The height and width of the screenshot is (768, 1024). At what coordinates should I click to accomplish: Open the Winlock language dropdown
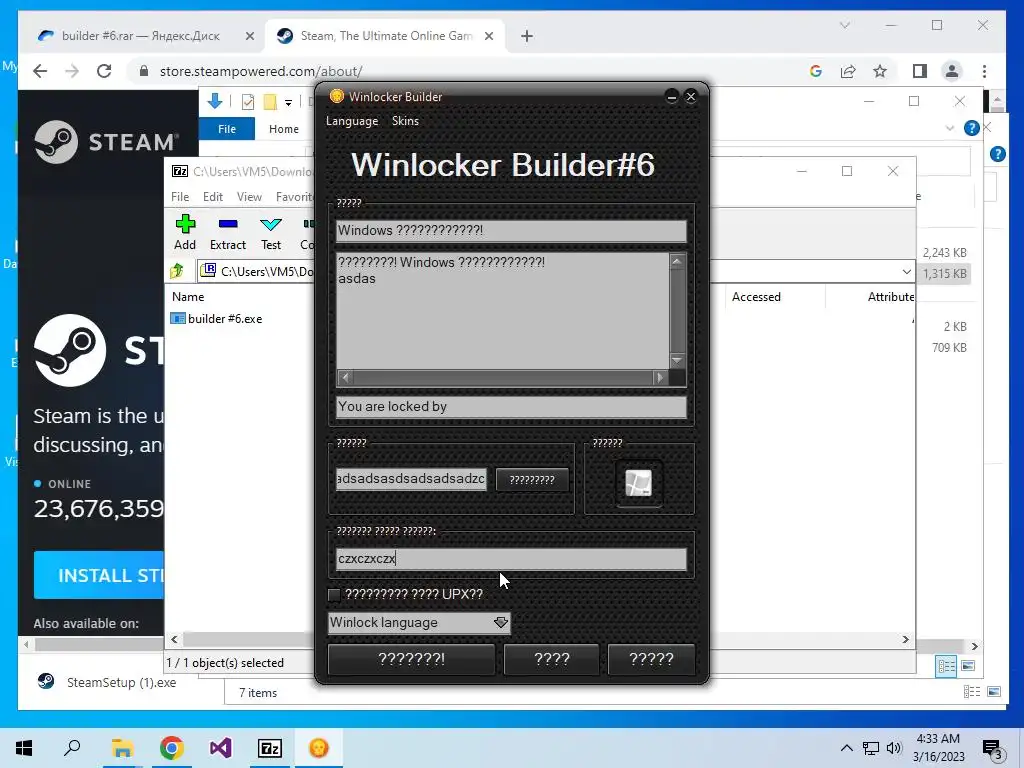tap(501, 622)
